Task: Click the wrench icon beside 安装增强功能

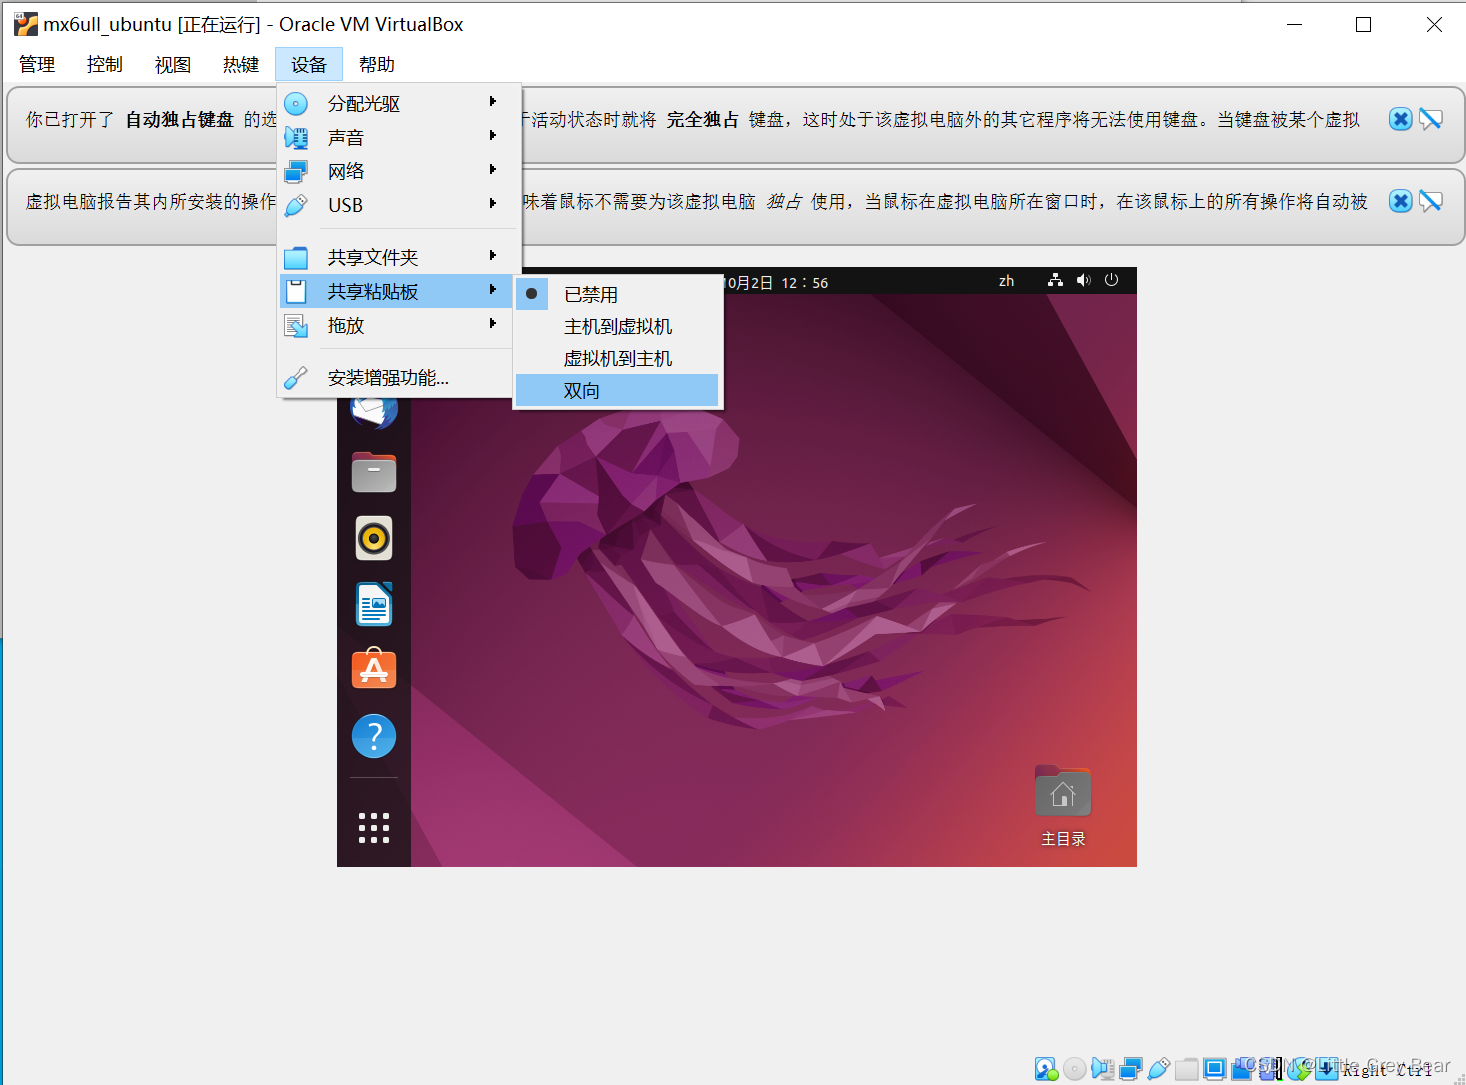Action: [x=296, y=377]
